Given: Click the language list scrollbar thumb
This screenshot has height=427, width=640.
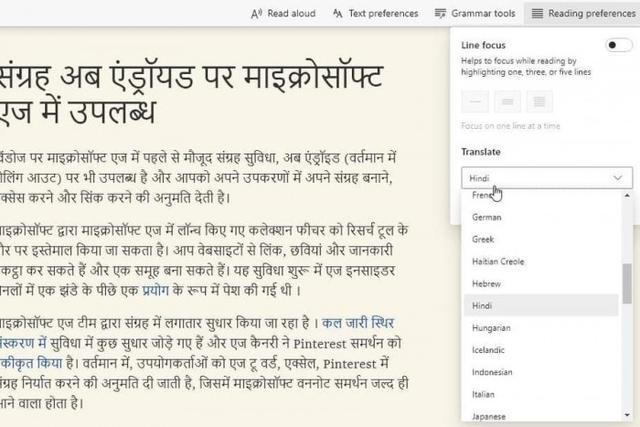Looking at the screenshot, I should click(x=627, y=284).
